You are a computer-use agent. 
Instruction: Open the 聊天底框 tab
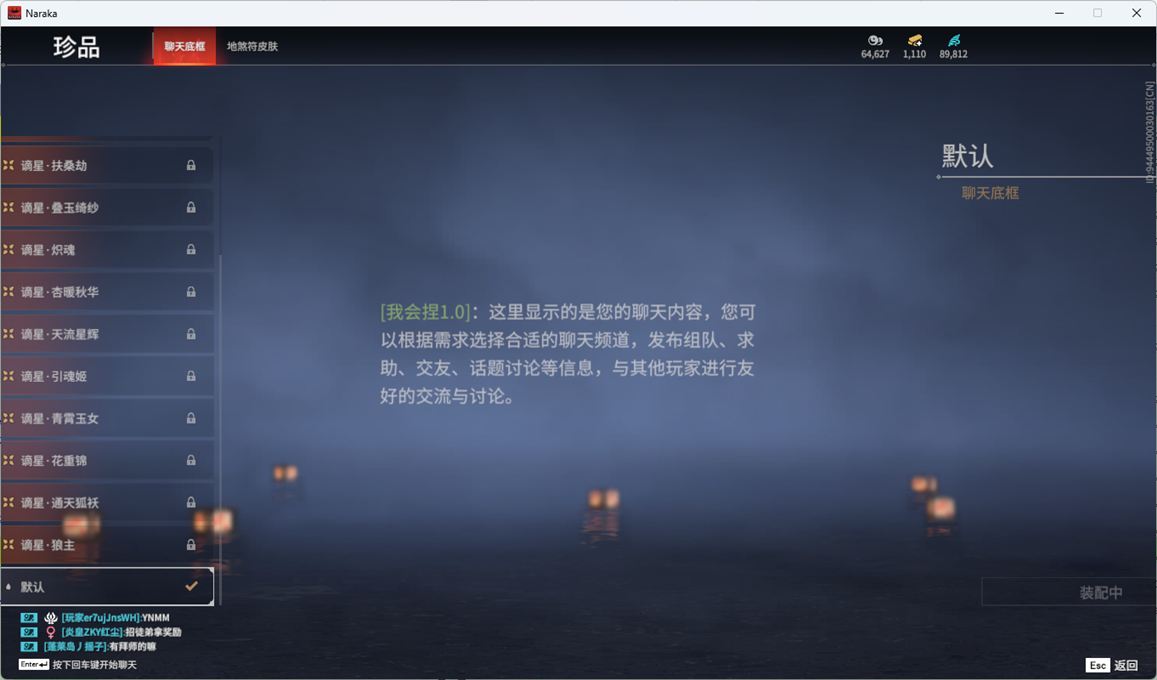pos(184,46)
